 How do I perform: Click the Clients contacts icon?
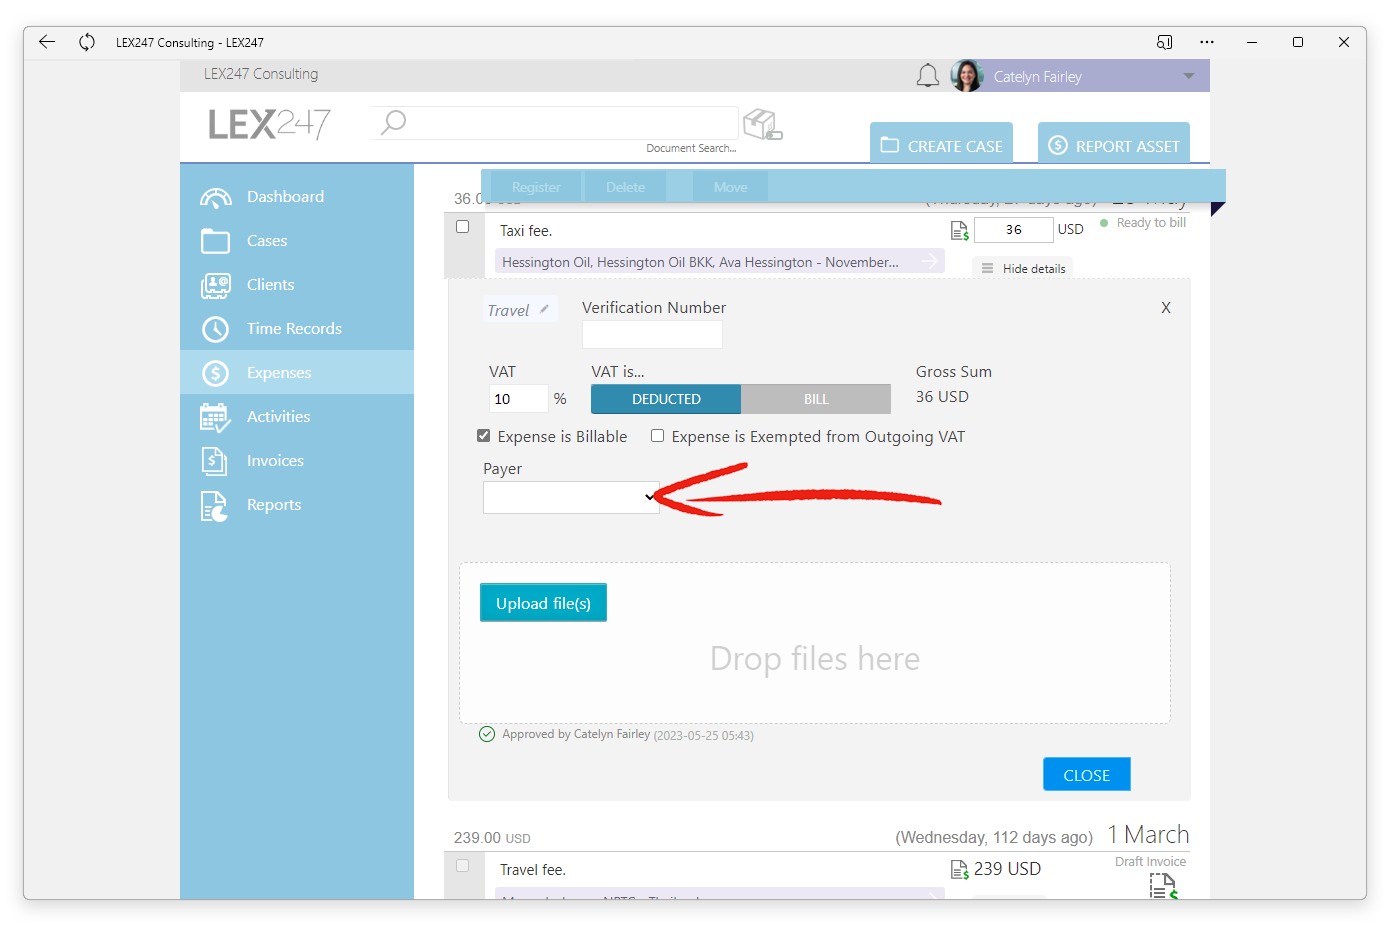click(215, 285)
